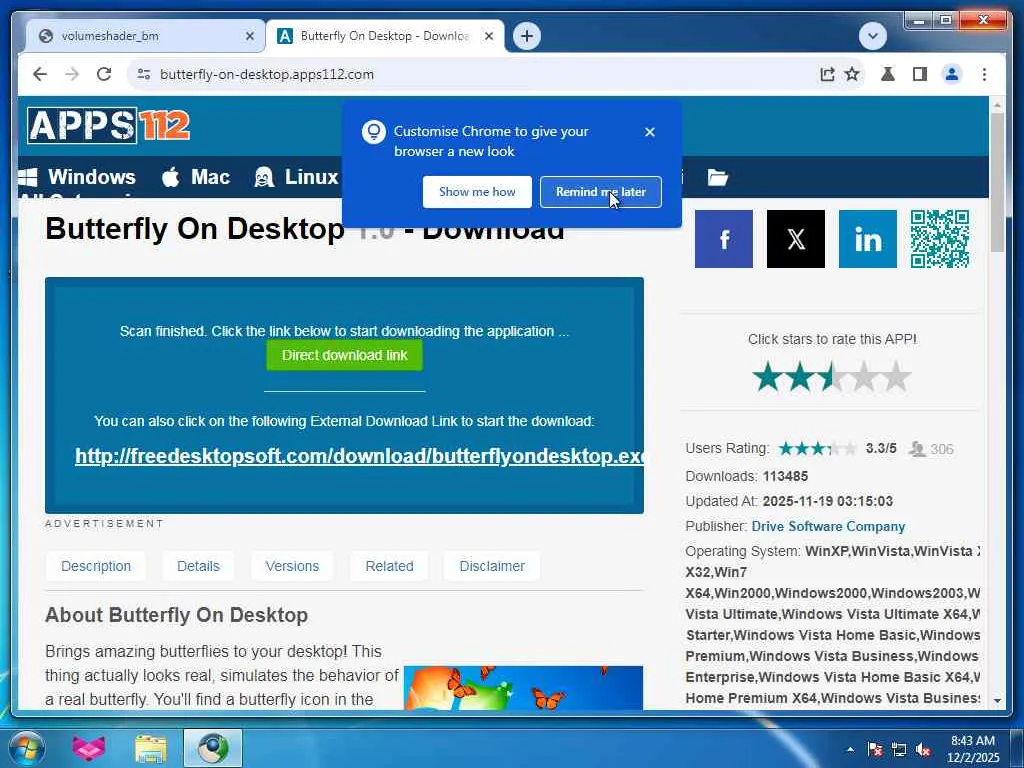Open the Mac category menu

tap(196, 177)
